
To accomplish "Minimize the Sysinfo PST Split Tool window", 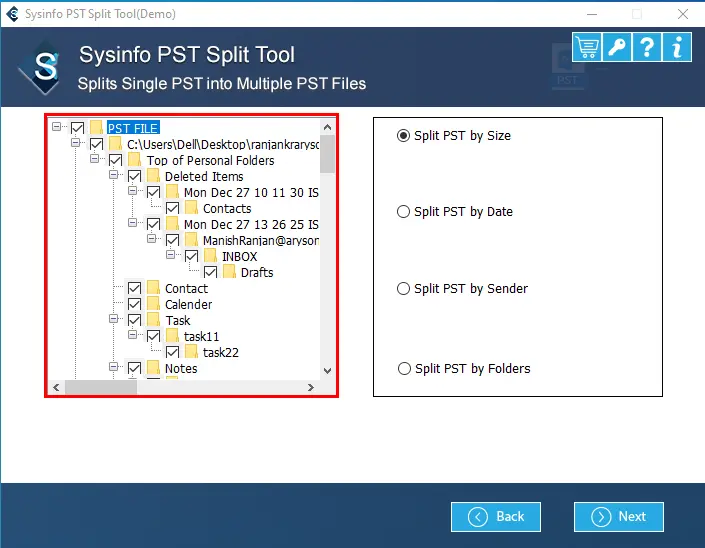I will tap(592, 14).
